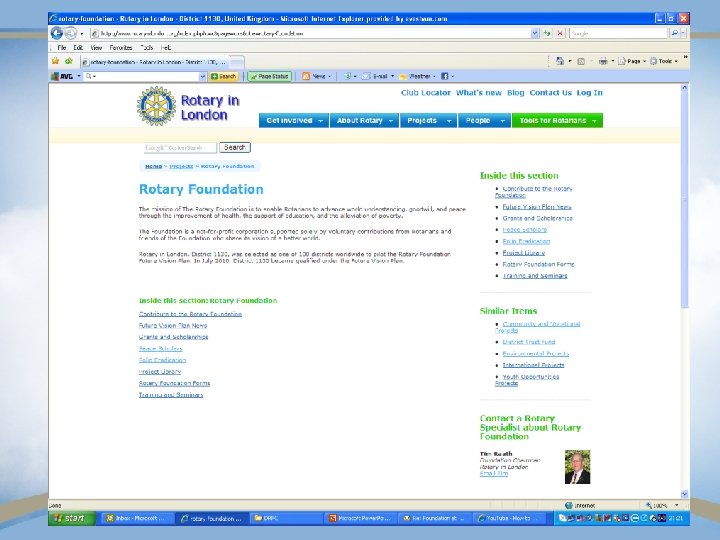Open the Favorites menu
This screenshot has height=540, width=720.
click(x=121, y=48)
